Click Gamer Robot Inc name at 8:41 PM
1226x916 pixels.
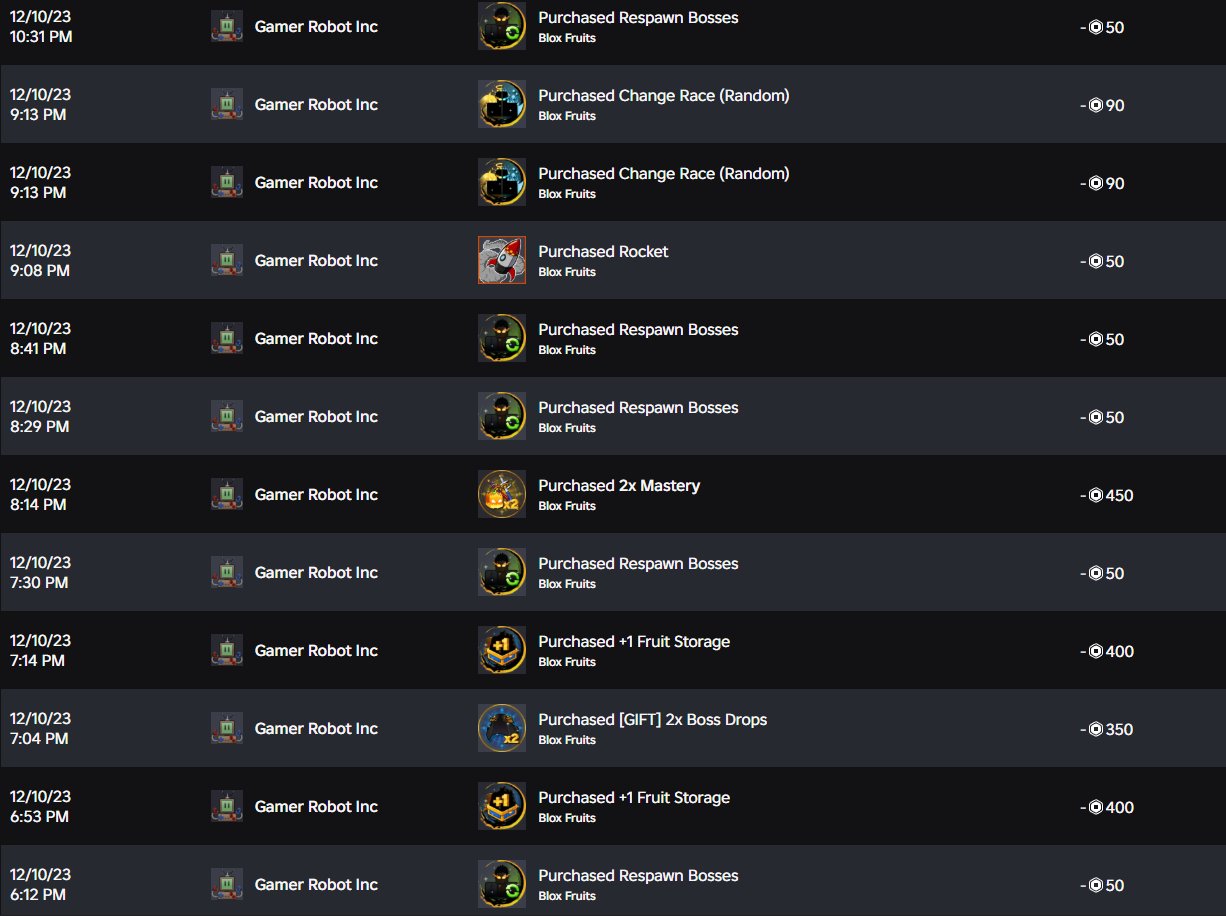pos(316,338)
